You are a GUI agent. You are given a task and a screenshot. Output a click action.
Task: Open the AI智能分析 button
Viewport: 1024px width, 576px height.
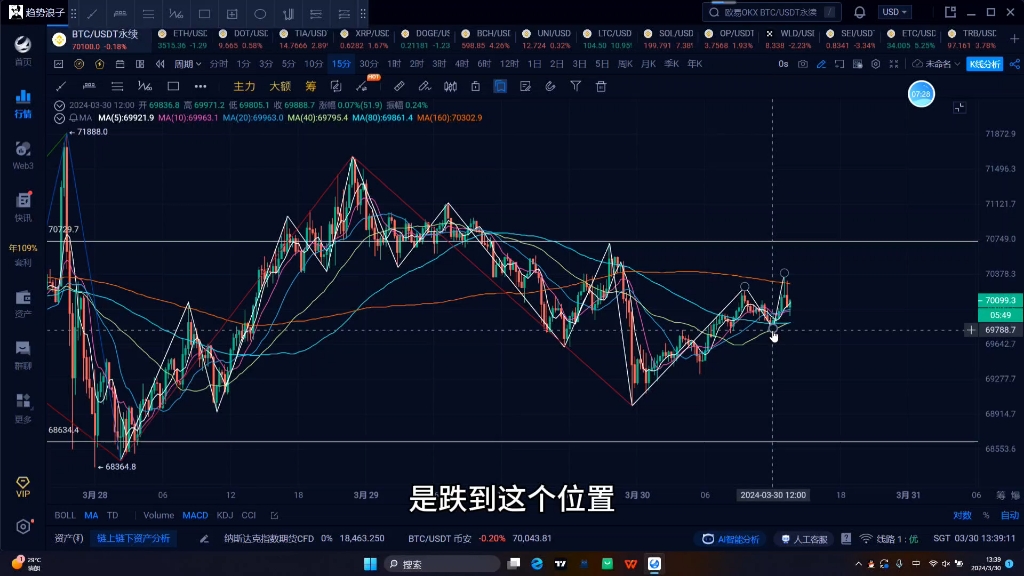730,539
